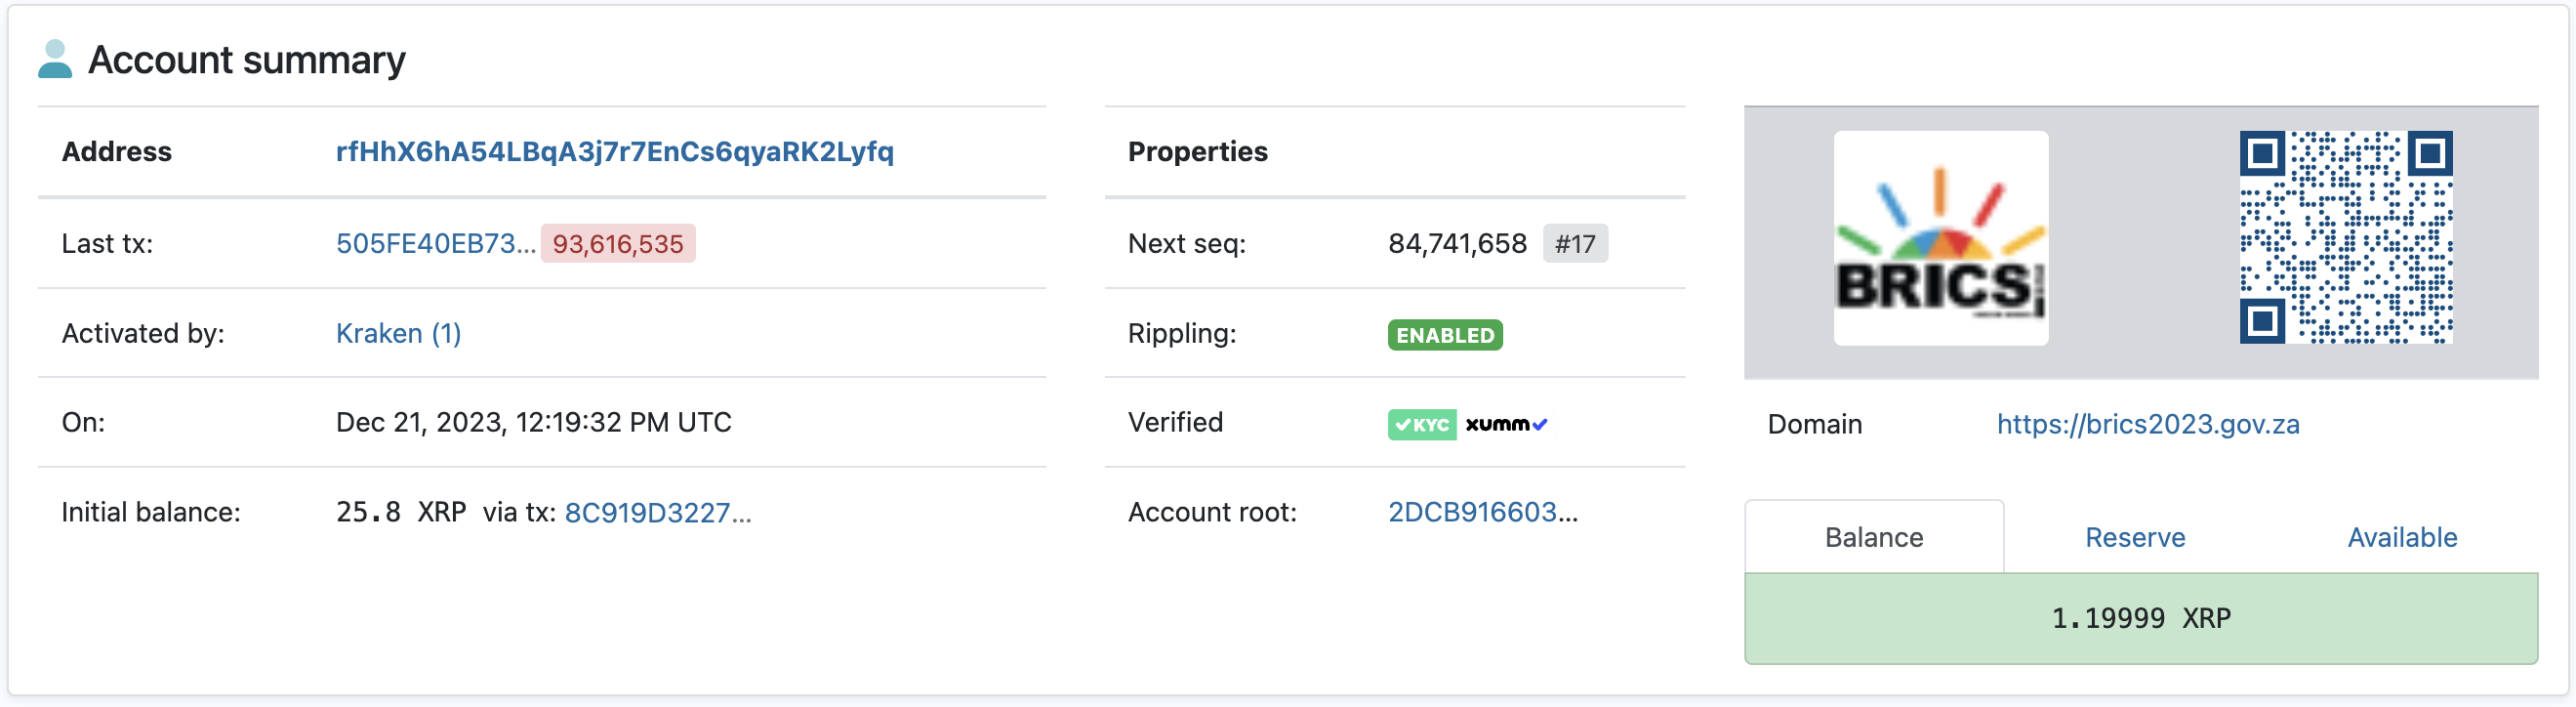Click the account QR code
This screenshot has width=2576, height=707.
[x=2345, y=238]
